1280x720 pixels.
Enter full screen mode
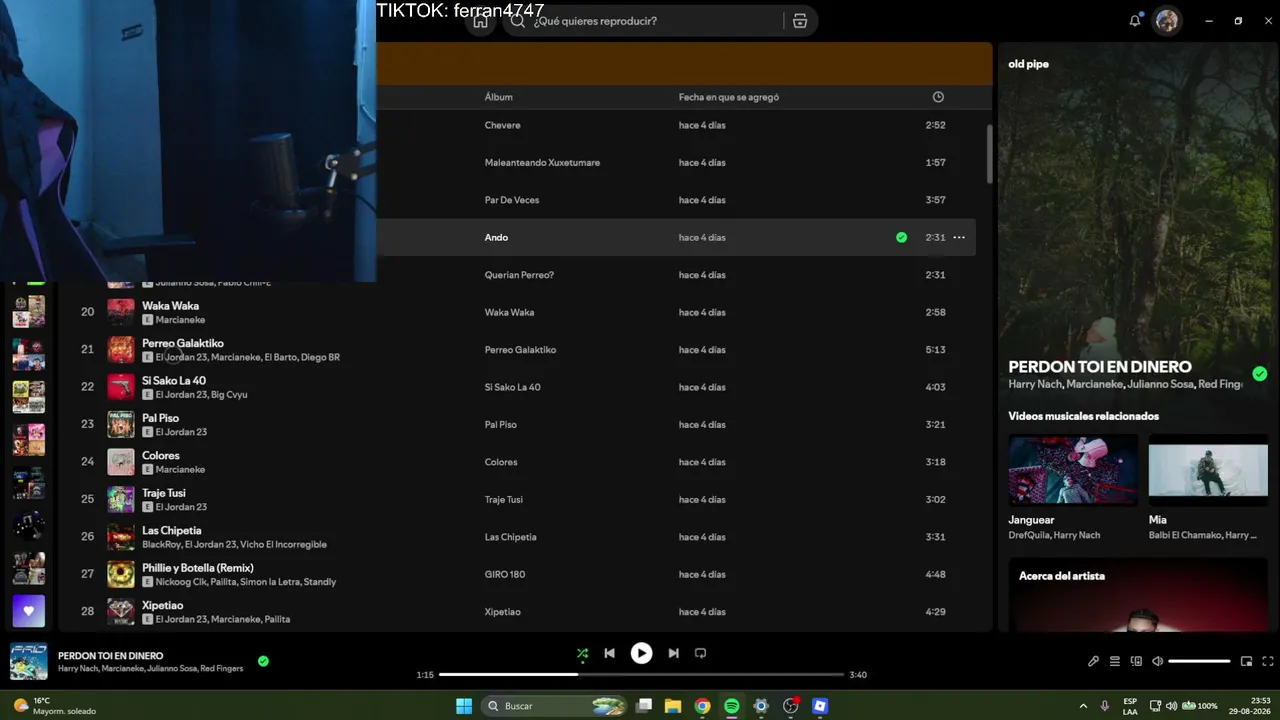pyautogui.click(x=1268, y=661)
